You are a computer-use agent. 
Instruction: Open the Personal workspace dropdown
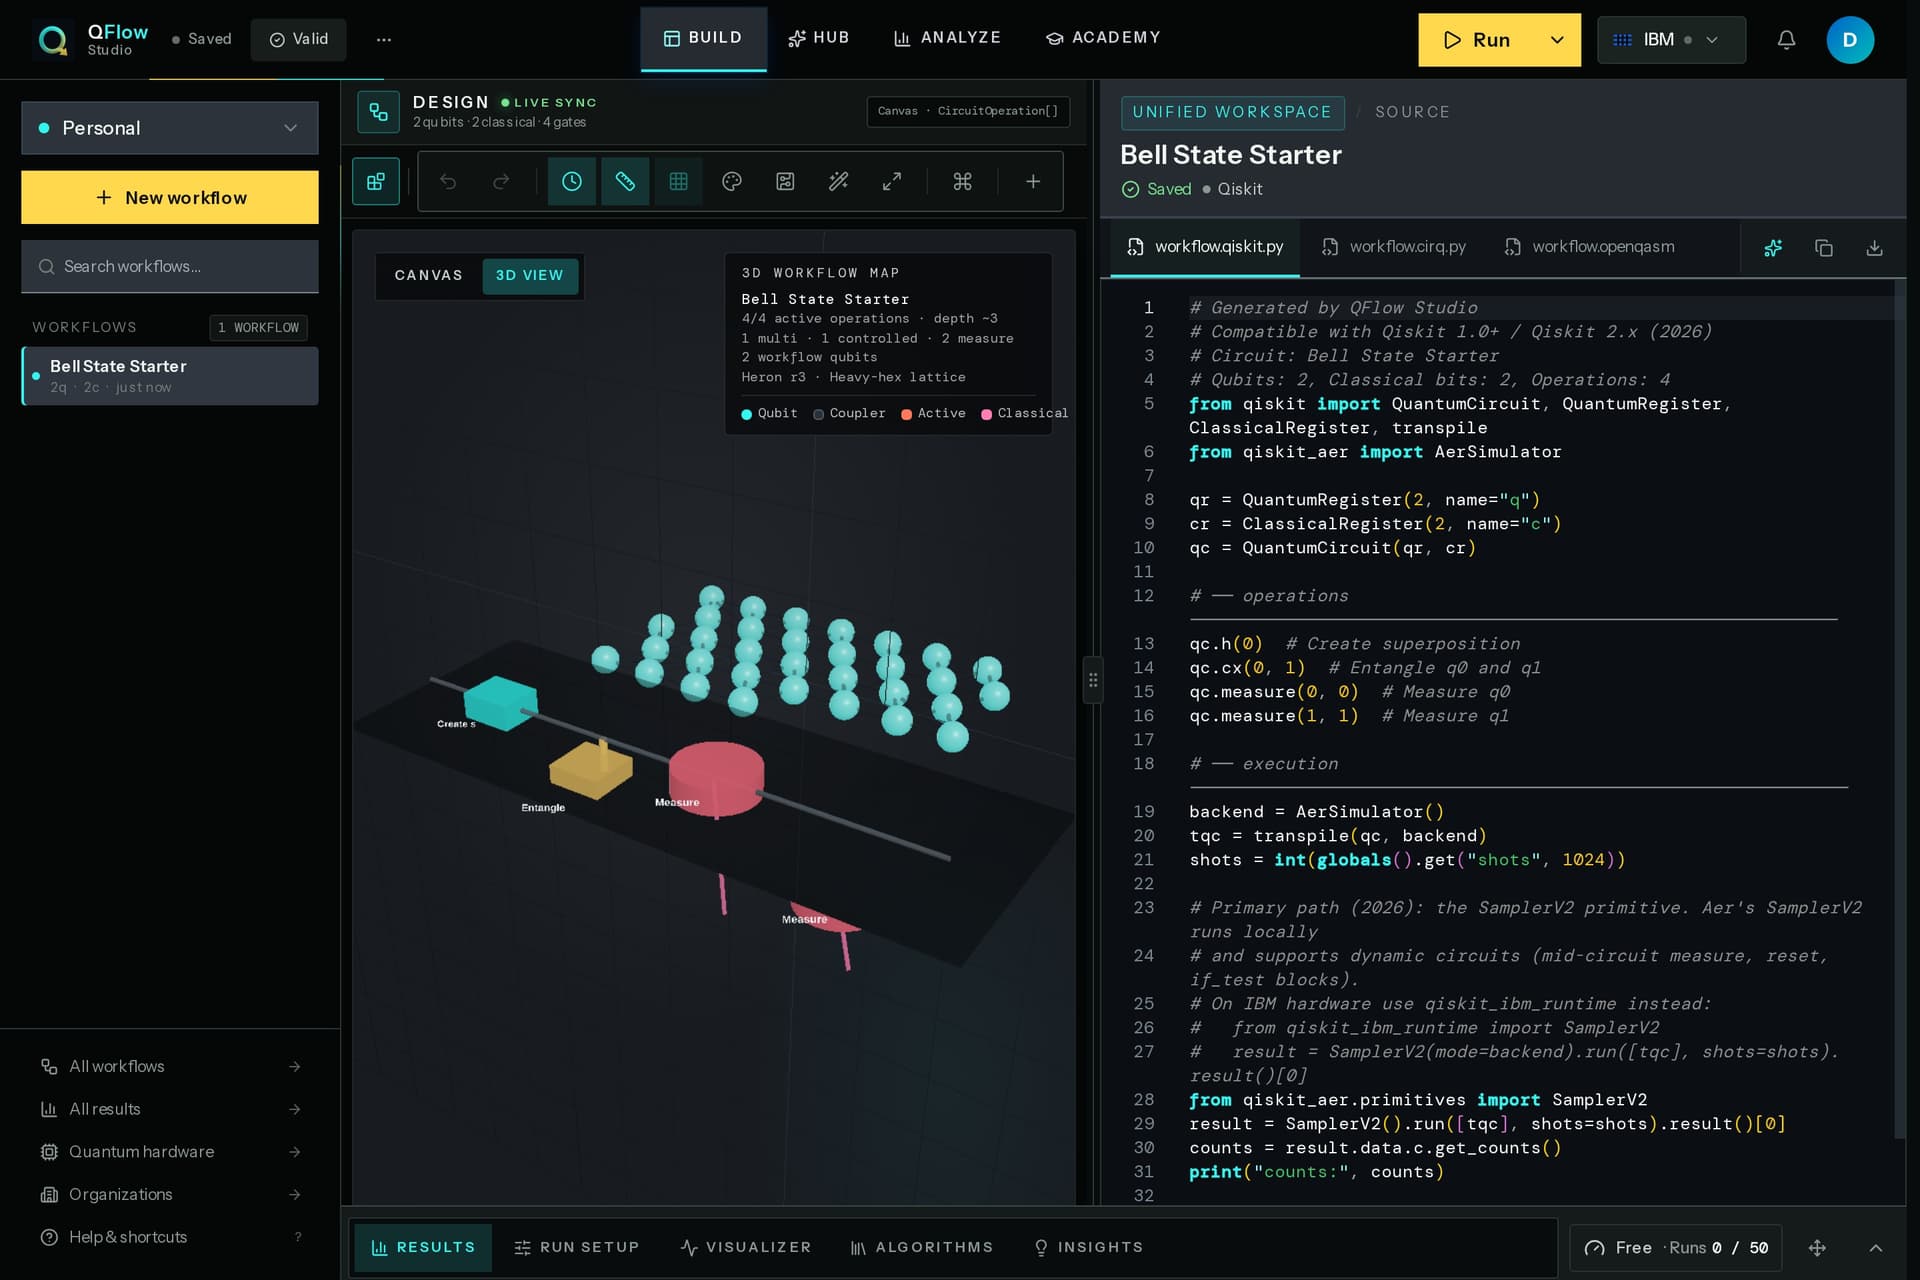click(170, 128)
